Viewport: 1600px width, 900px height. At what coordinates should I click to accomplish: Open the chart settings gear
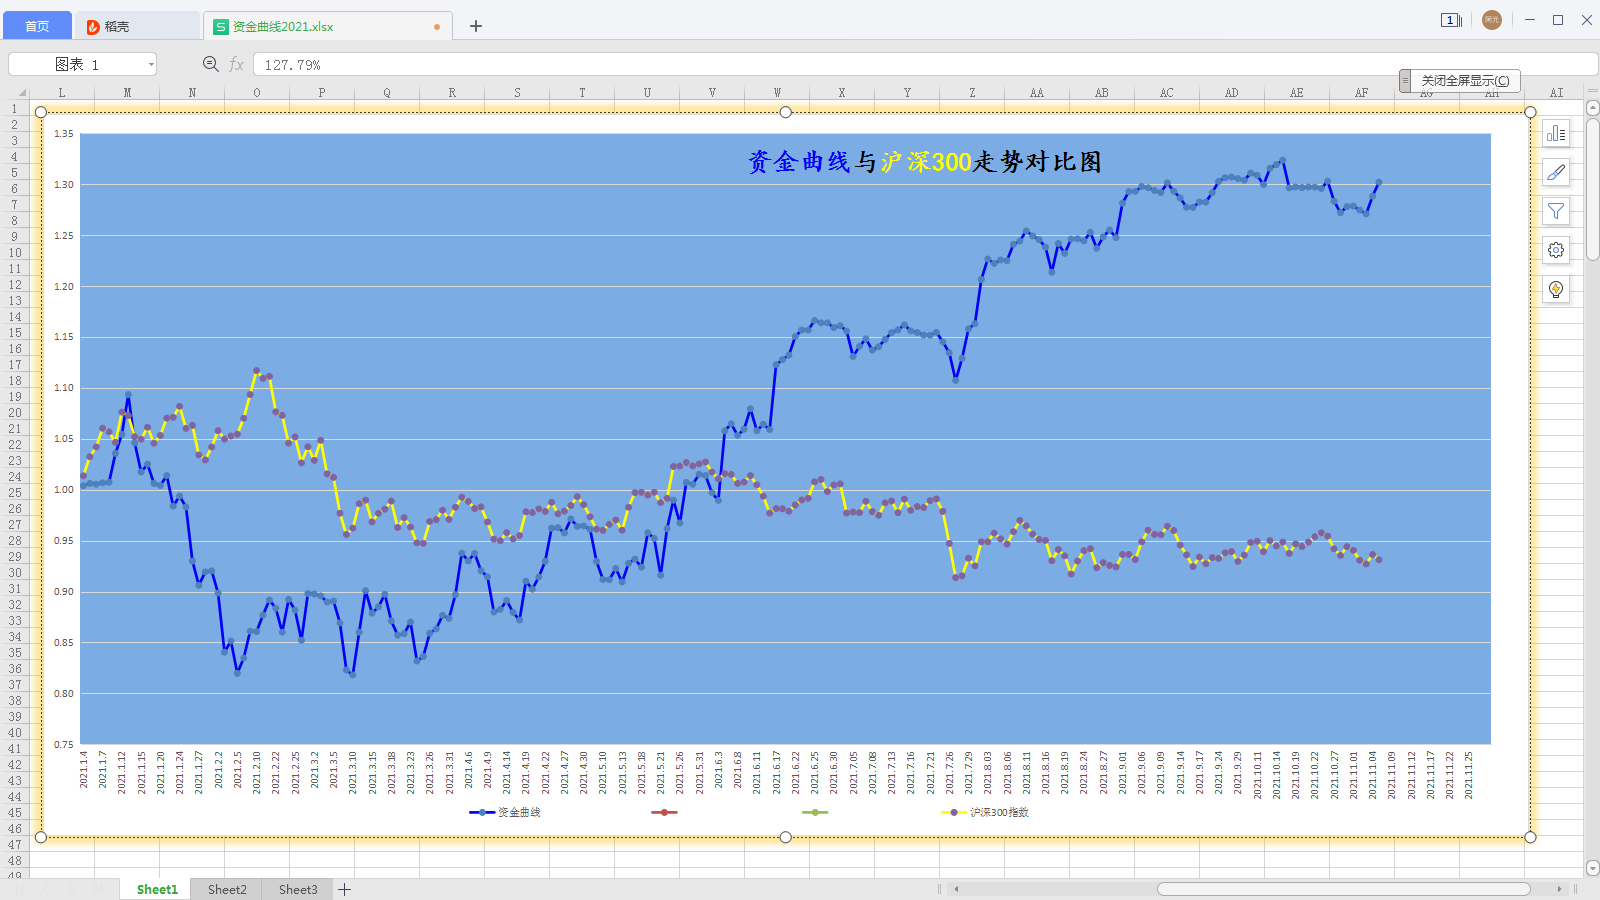point(1556,251)
